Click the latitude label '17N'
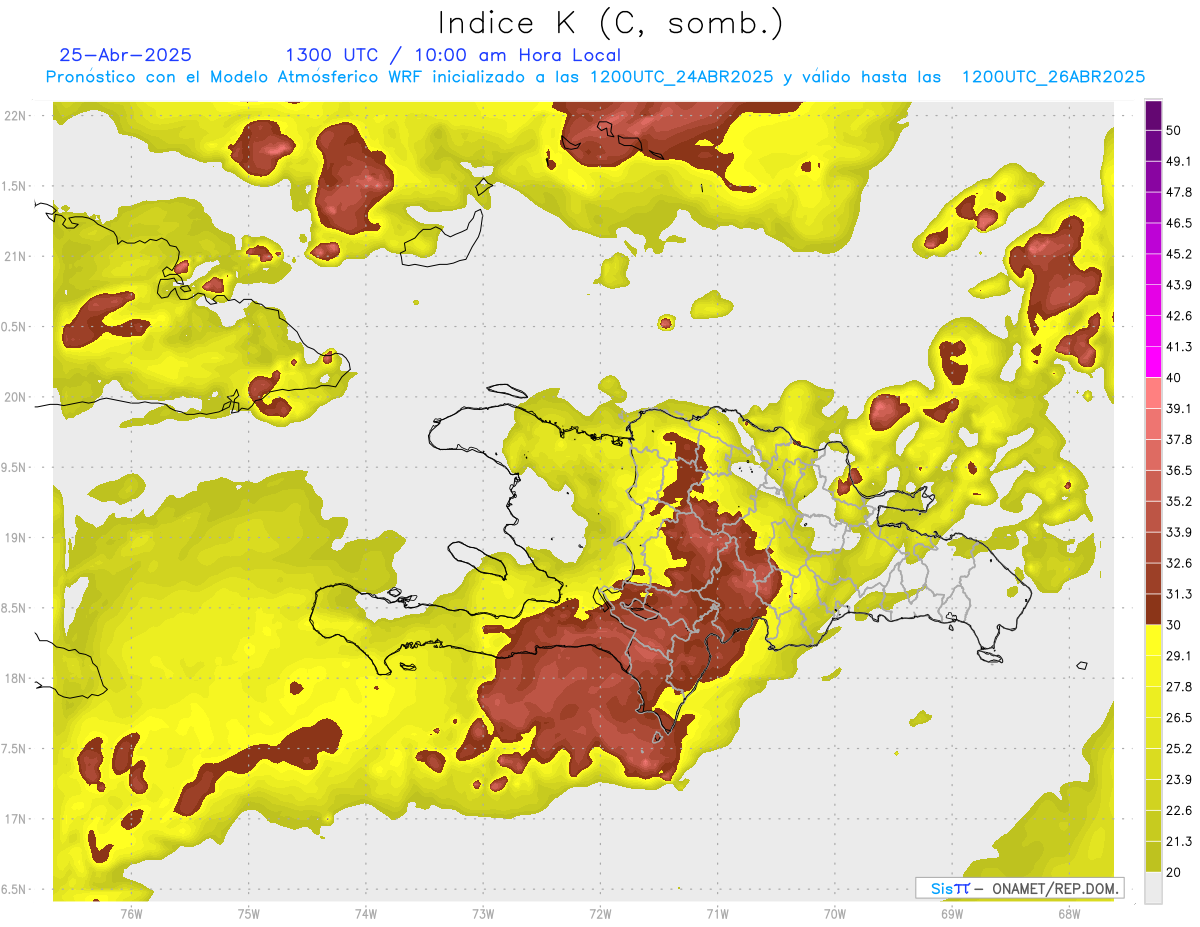 15,820
